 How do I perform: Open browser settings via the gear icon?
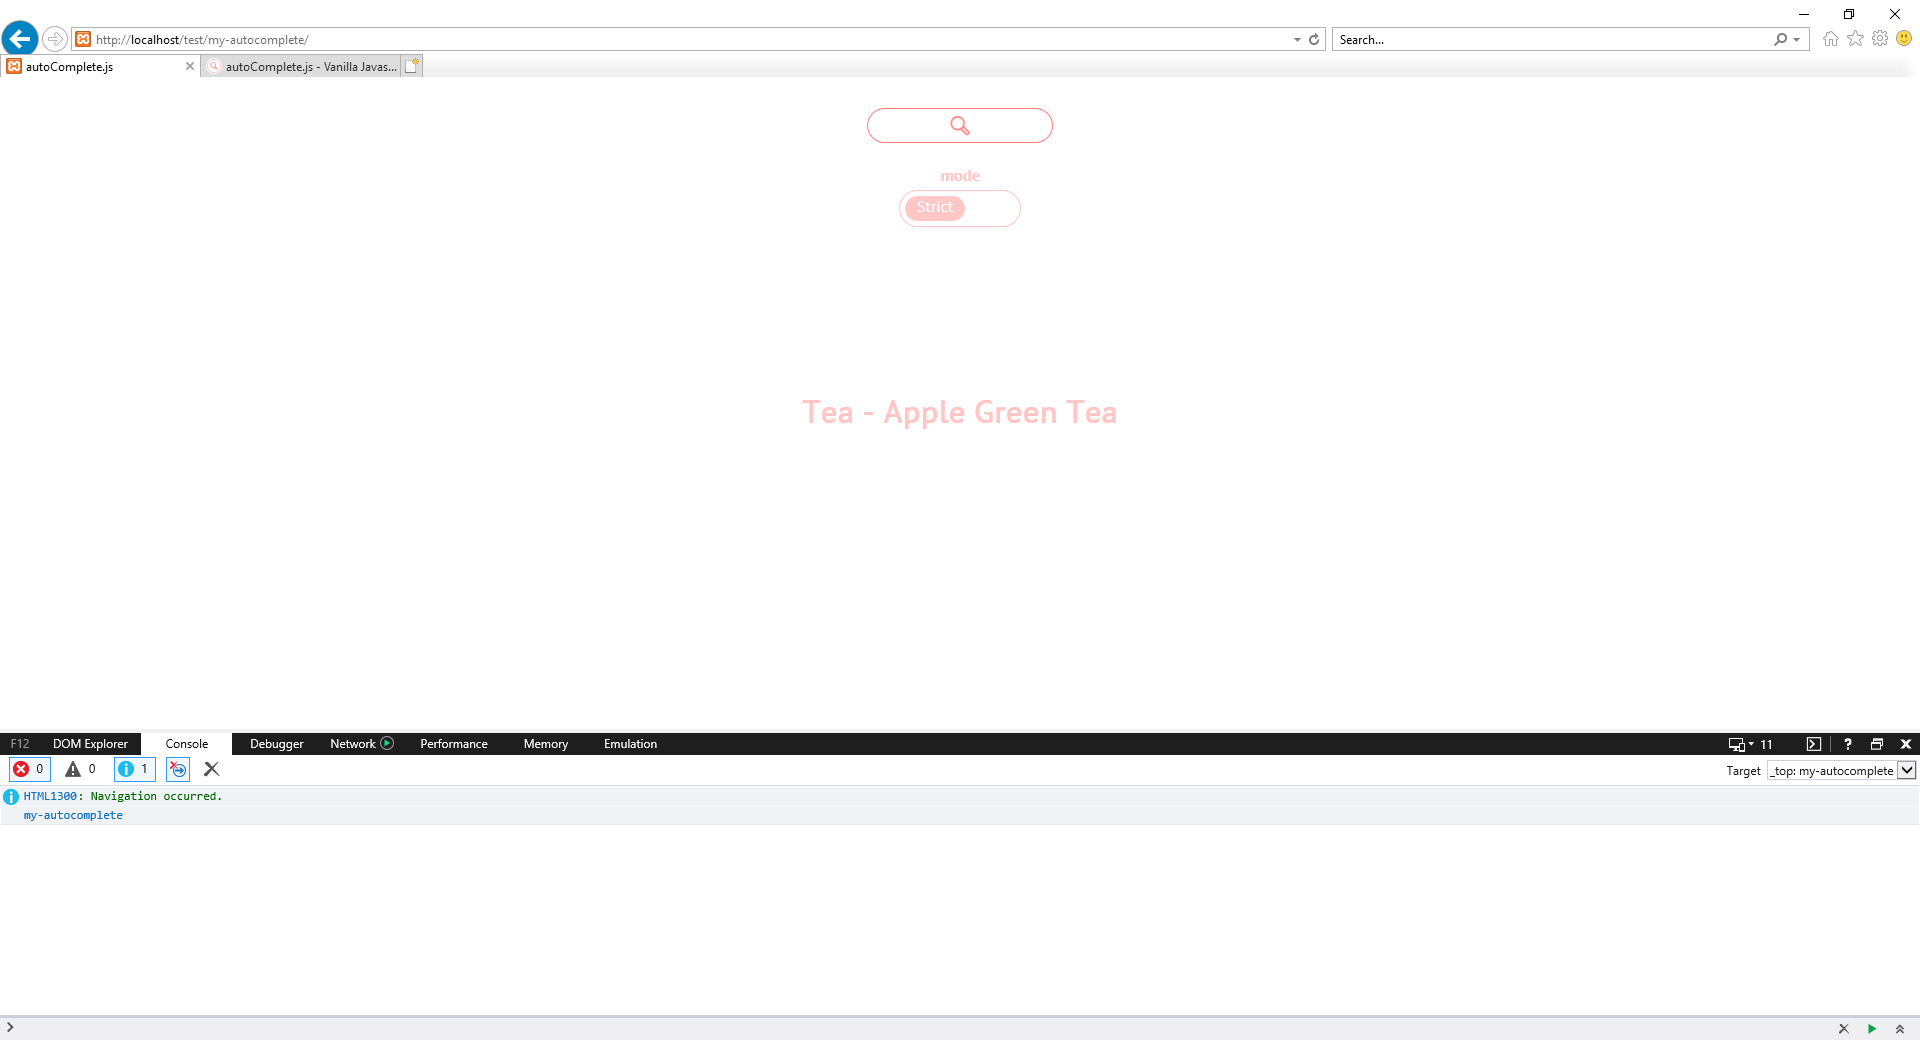pyautogui.click(x=1880, y=38)
